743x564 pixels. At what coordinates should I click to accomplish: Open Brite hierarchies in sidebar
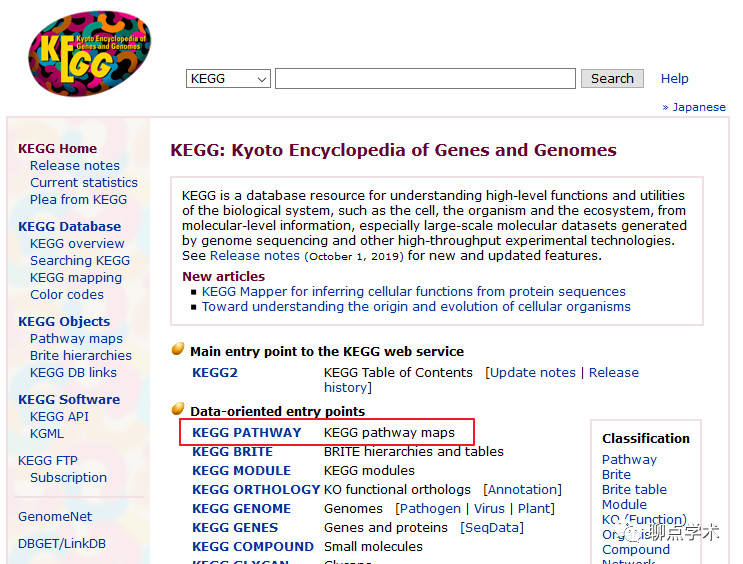coord(81,355)
